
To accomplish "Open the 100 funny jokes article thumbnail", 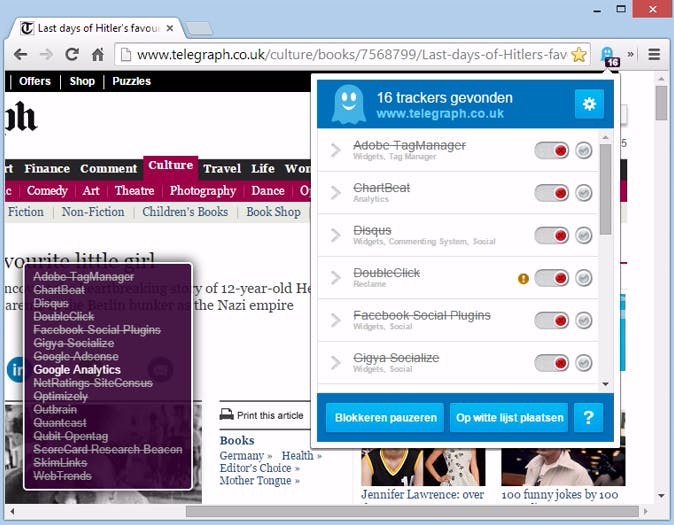I will [x=563, y=467].
